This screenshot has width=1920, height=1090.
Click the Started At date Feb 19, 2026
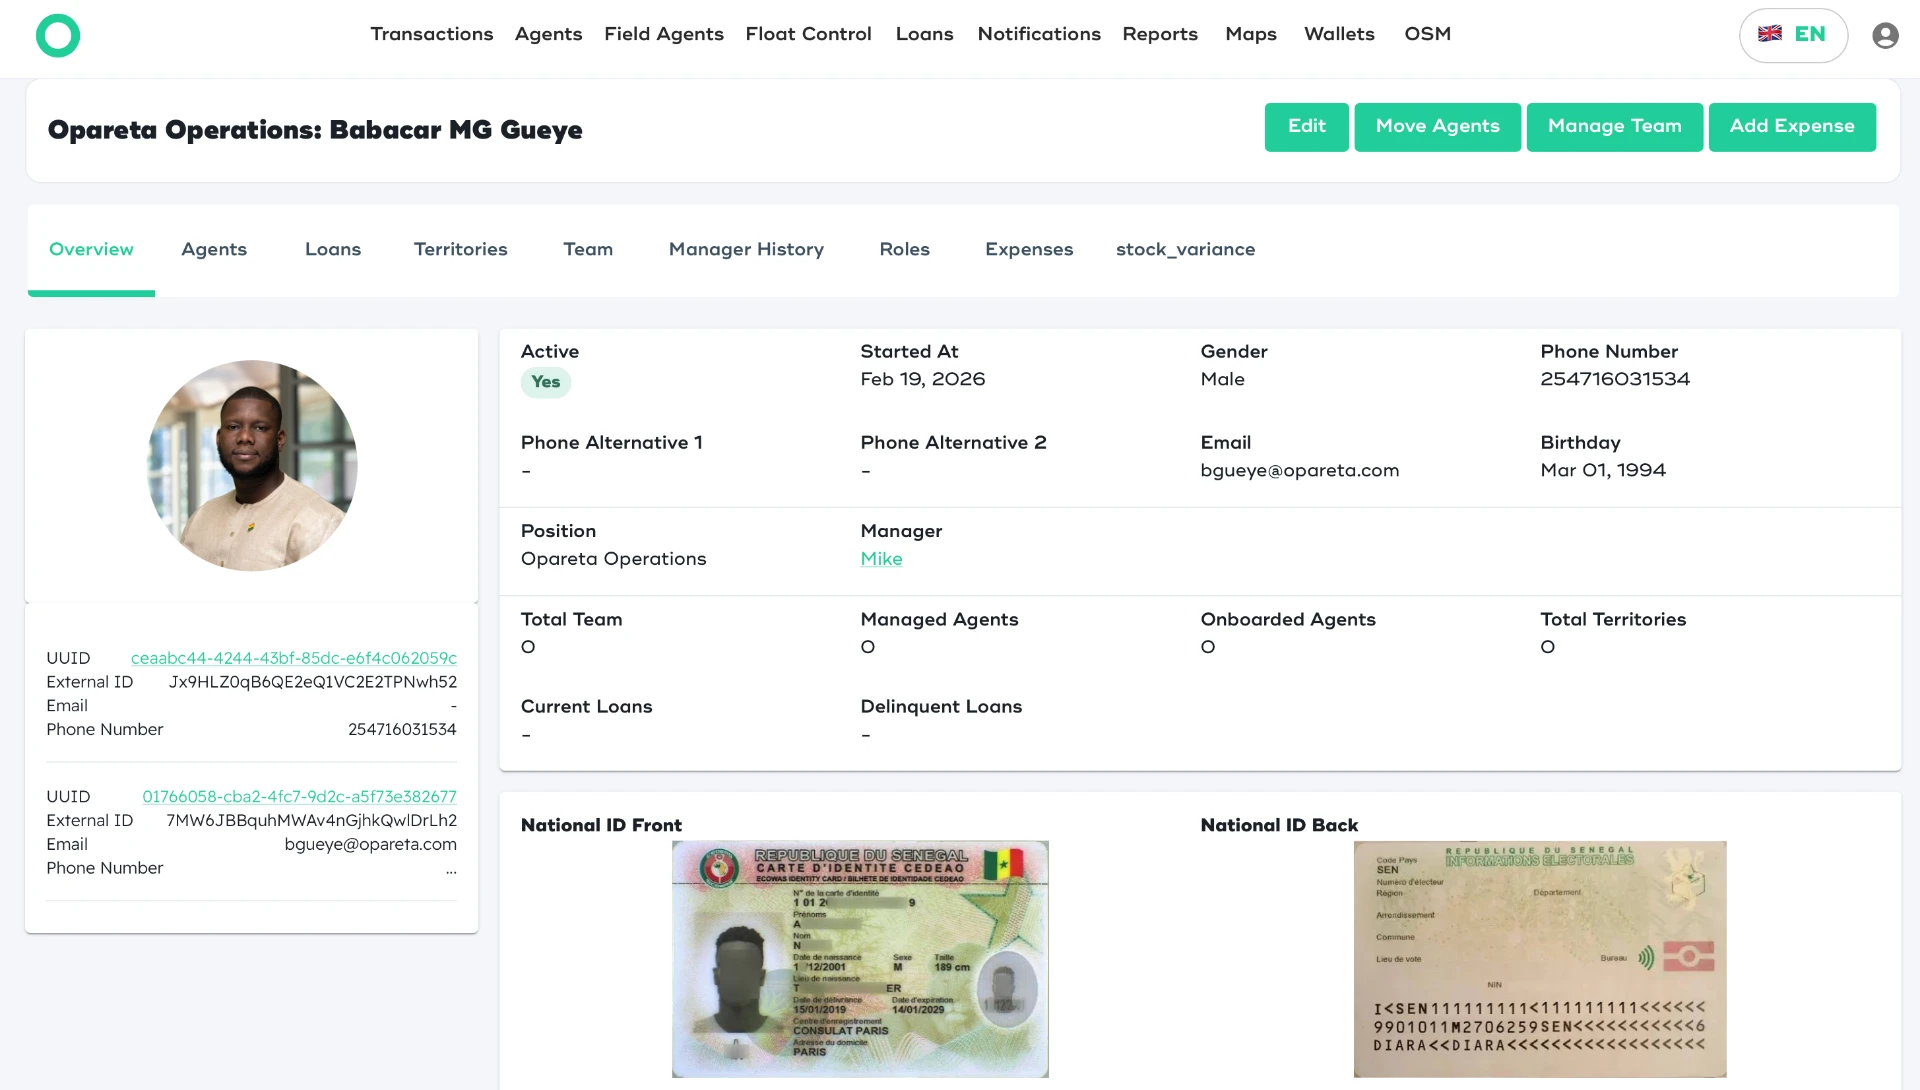tap(922, 380)
